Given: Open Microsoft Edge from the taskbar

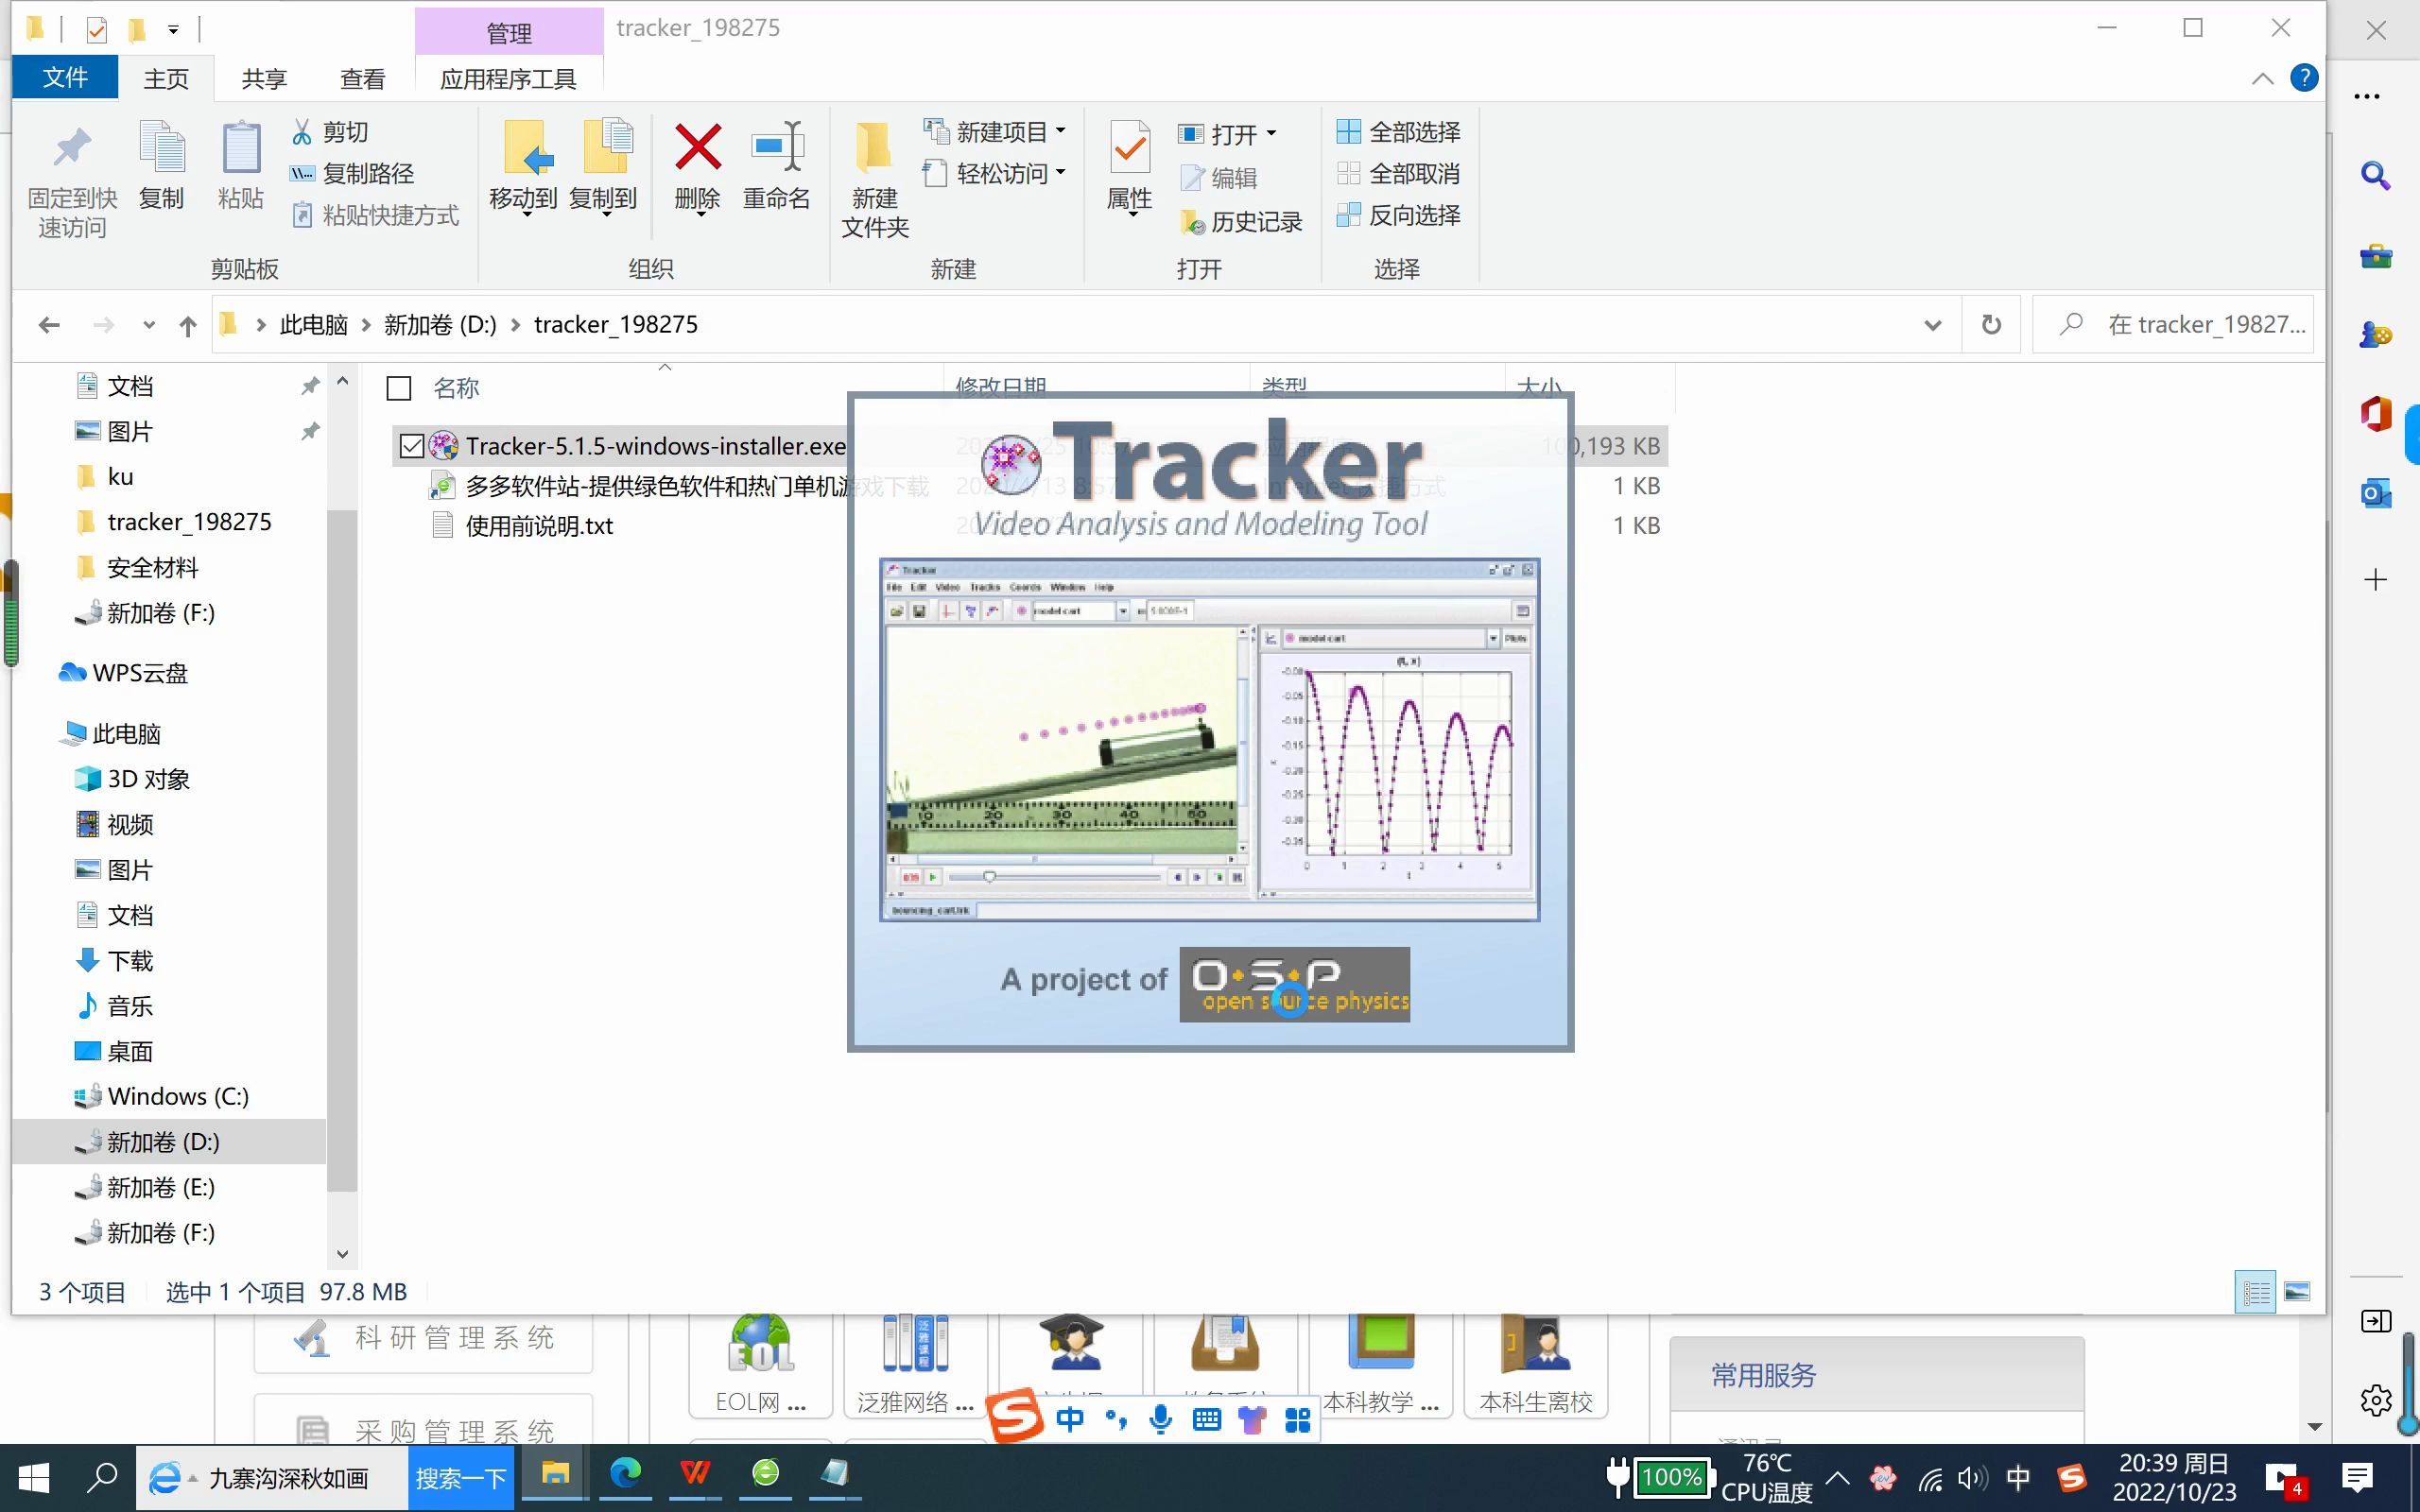Looking at the screenshot, I should tap(626, 1474).
